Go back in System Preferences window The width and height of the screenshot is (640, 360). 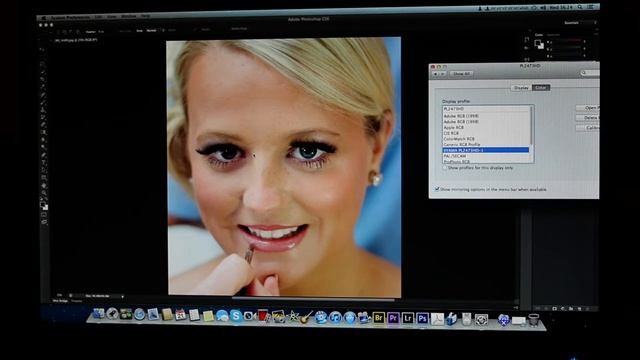[x=436, y=74]
